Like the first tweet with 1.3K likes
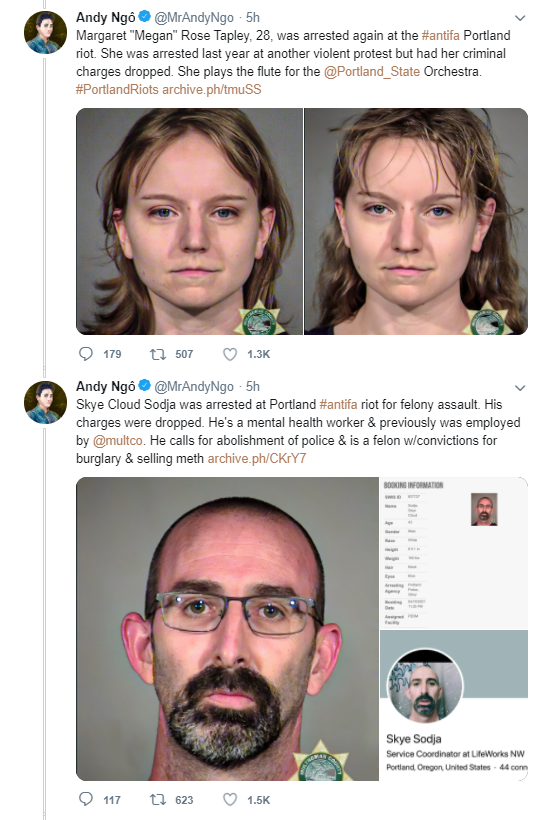The width and height of the screenshot is (551, 820). click(x=230, y=354)
